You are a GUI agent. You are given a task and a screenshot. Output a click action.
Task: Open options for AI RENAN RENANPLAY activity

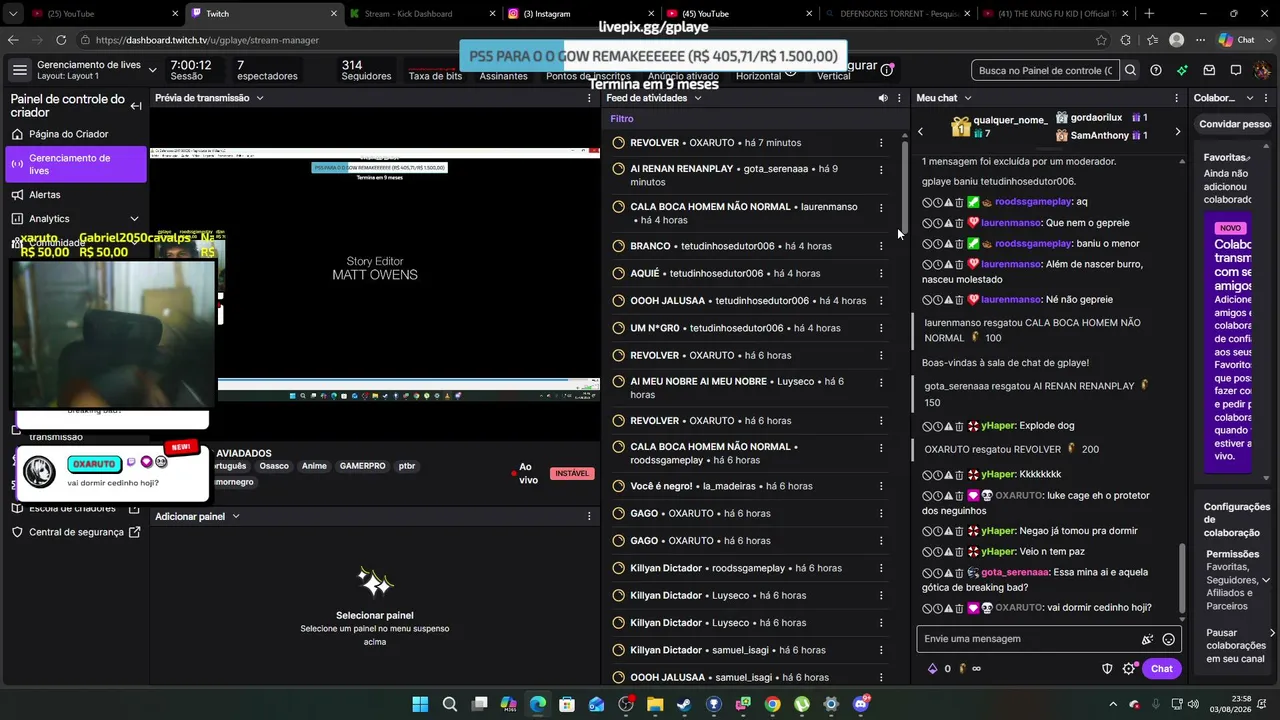pyautogui.click(x=881, y=170)
